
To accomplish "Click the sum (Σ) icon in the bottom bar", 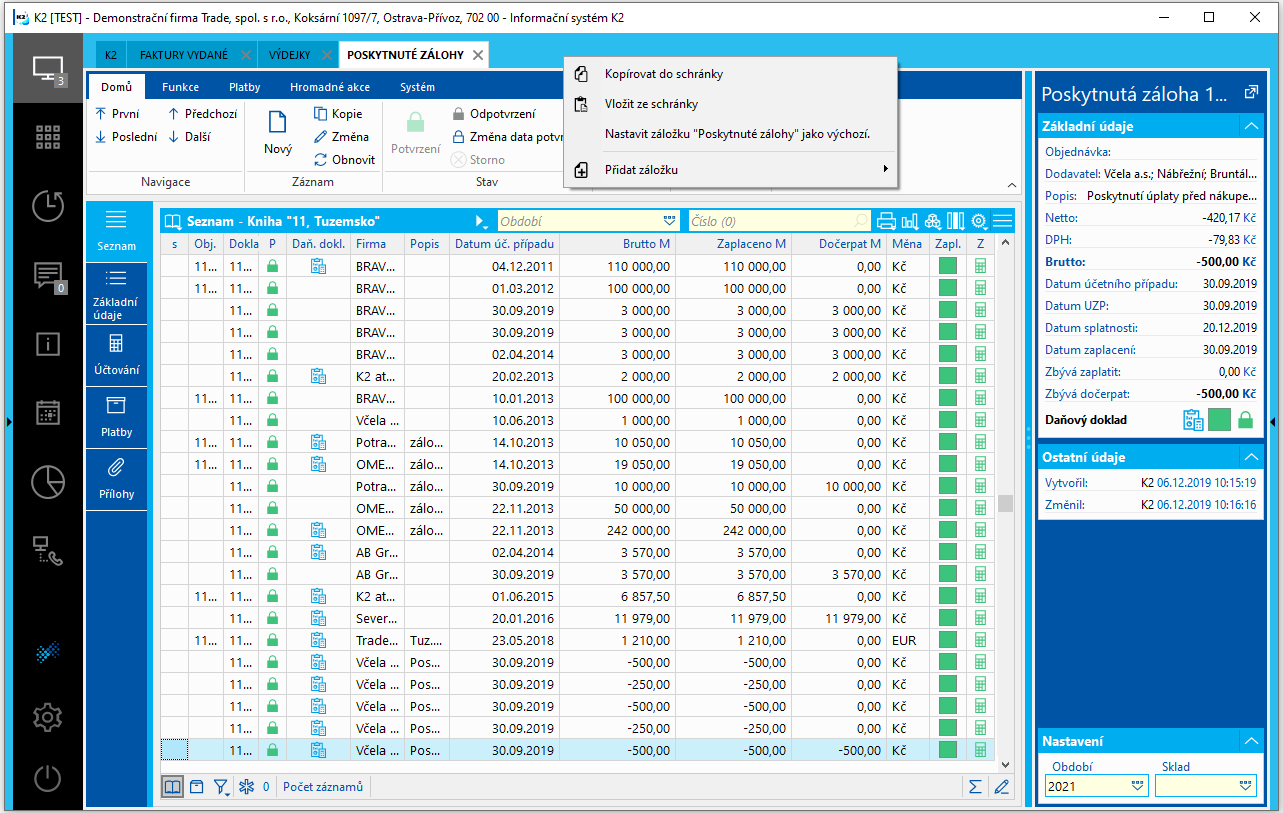I will click(x=975, y=787).
